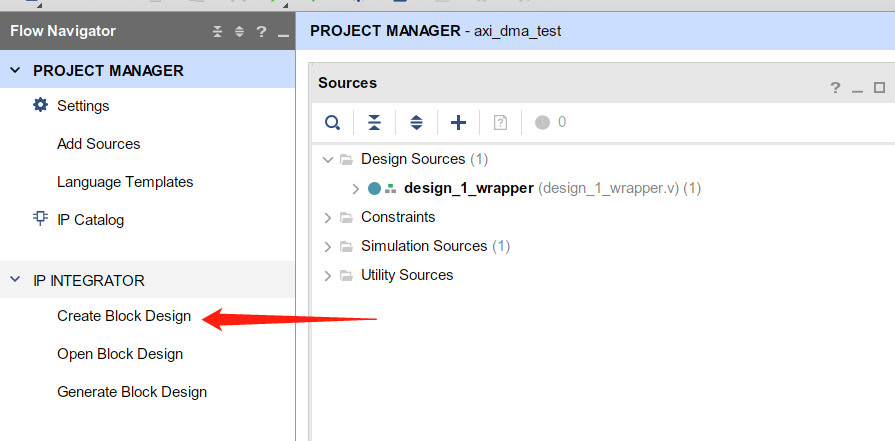This screenshot has width=895, height=441.
Task: Collapse all sources with toolbar icon
Action: [374, 123]
